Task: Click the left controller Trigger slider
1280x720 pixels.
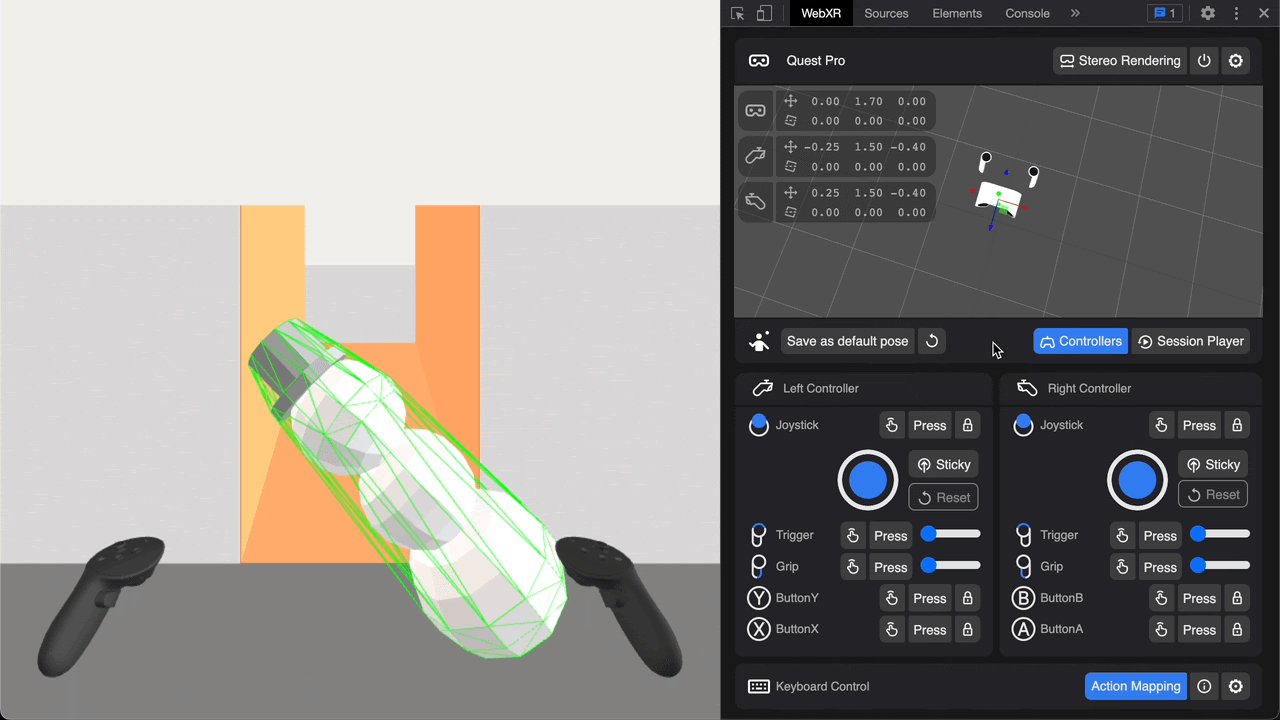Action: 950,534
